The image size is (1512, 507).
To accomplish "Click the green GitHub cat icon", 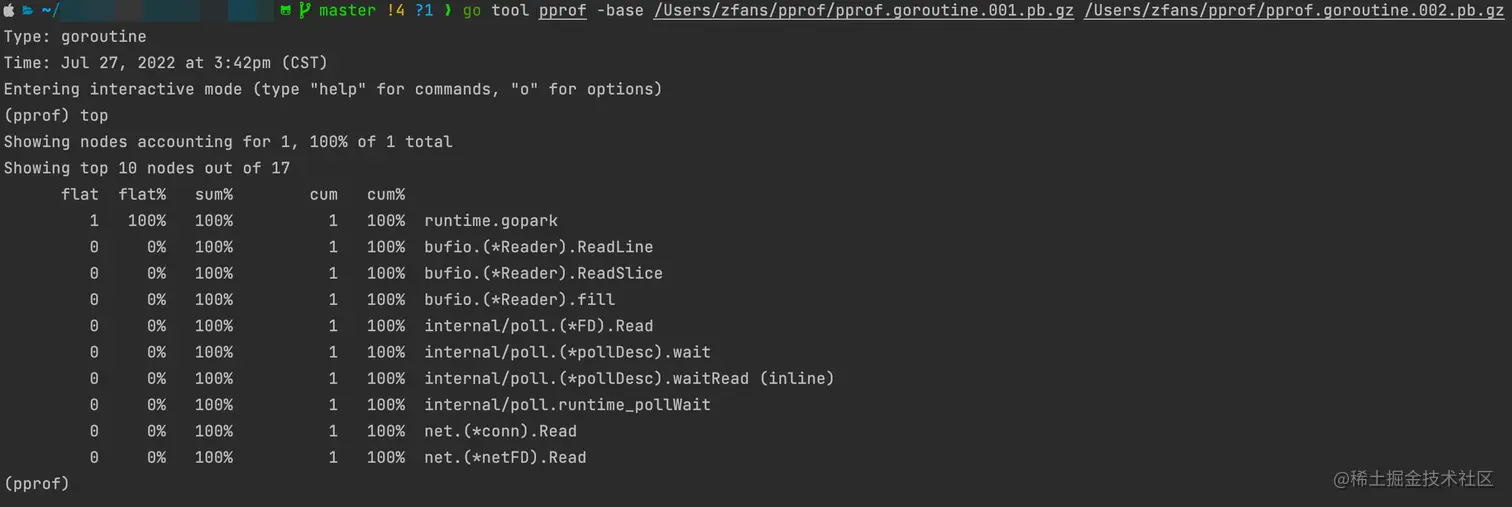I will coord(286,11).
